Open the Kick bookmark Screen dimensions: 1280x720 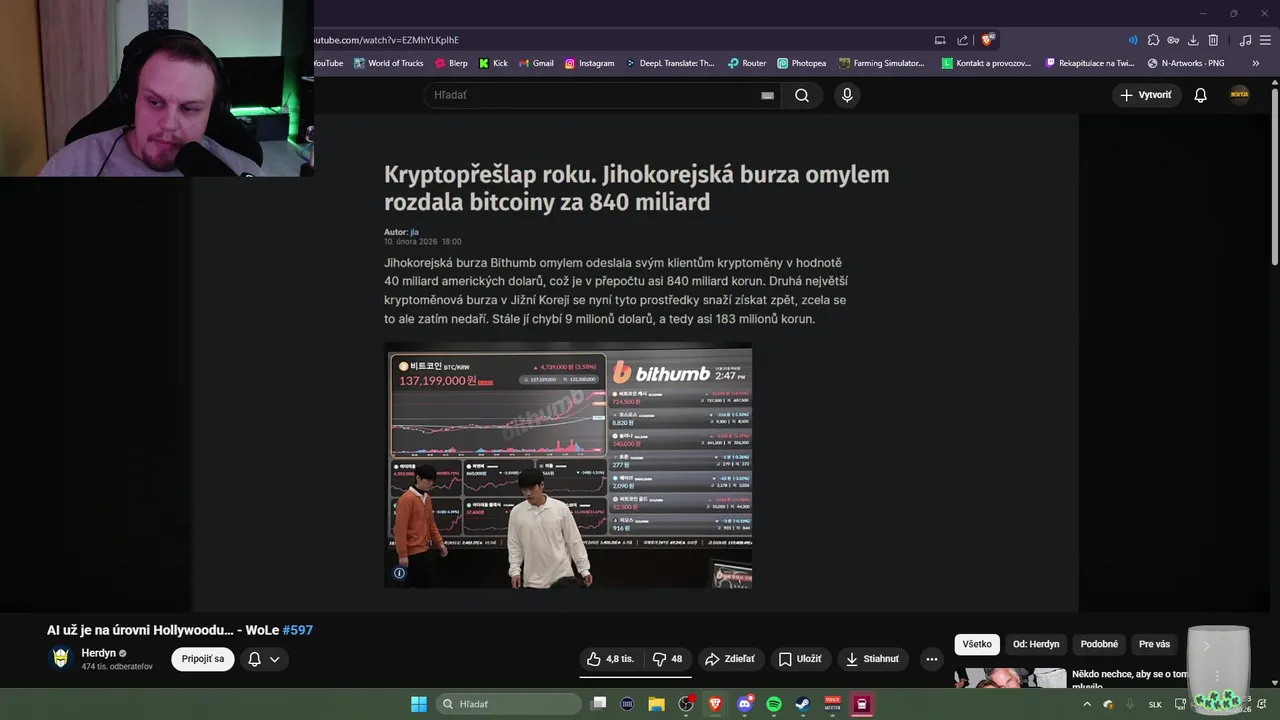tap(493, 63)
